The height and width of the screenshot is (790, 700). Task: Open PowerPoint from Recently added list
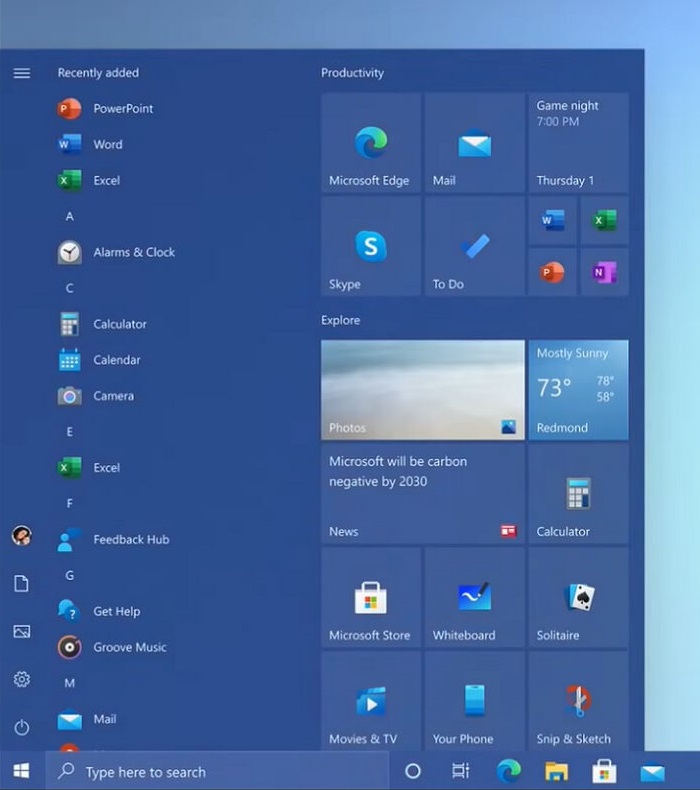click(122, 108)
